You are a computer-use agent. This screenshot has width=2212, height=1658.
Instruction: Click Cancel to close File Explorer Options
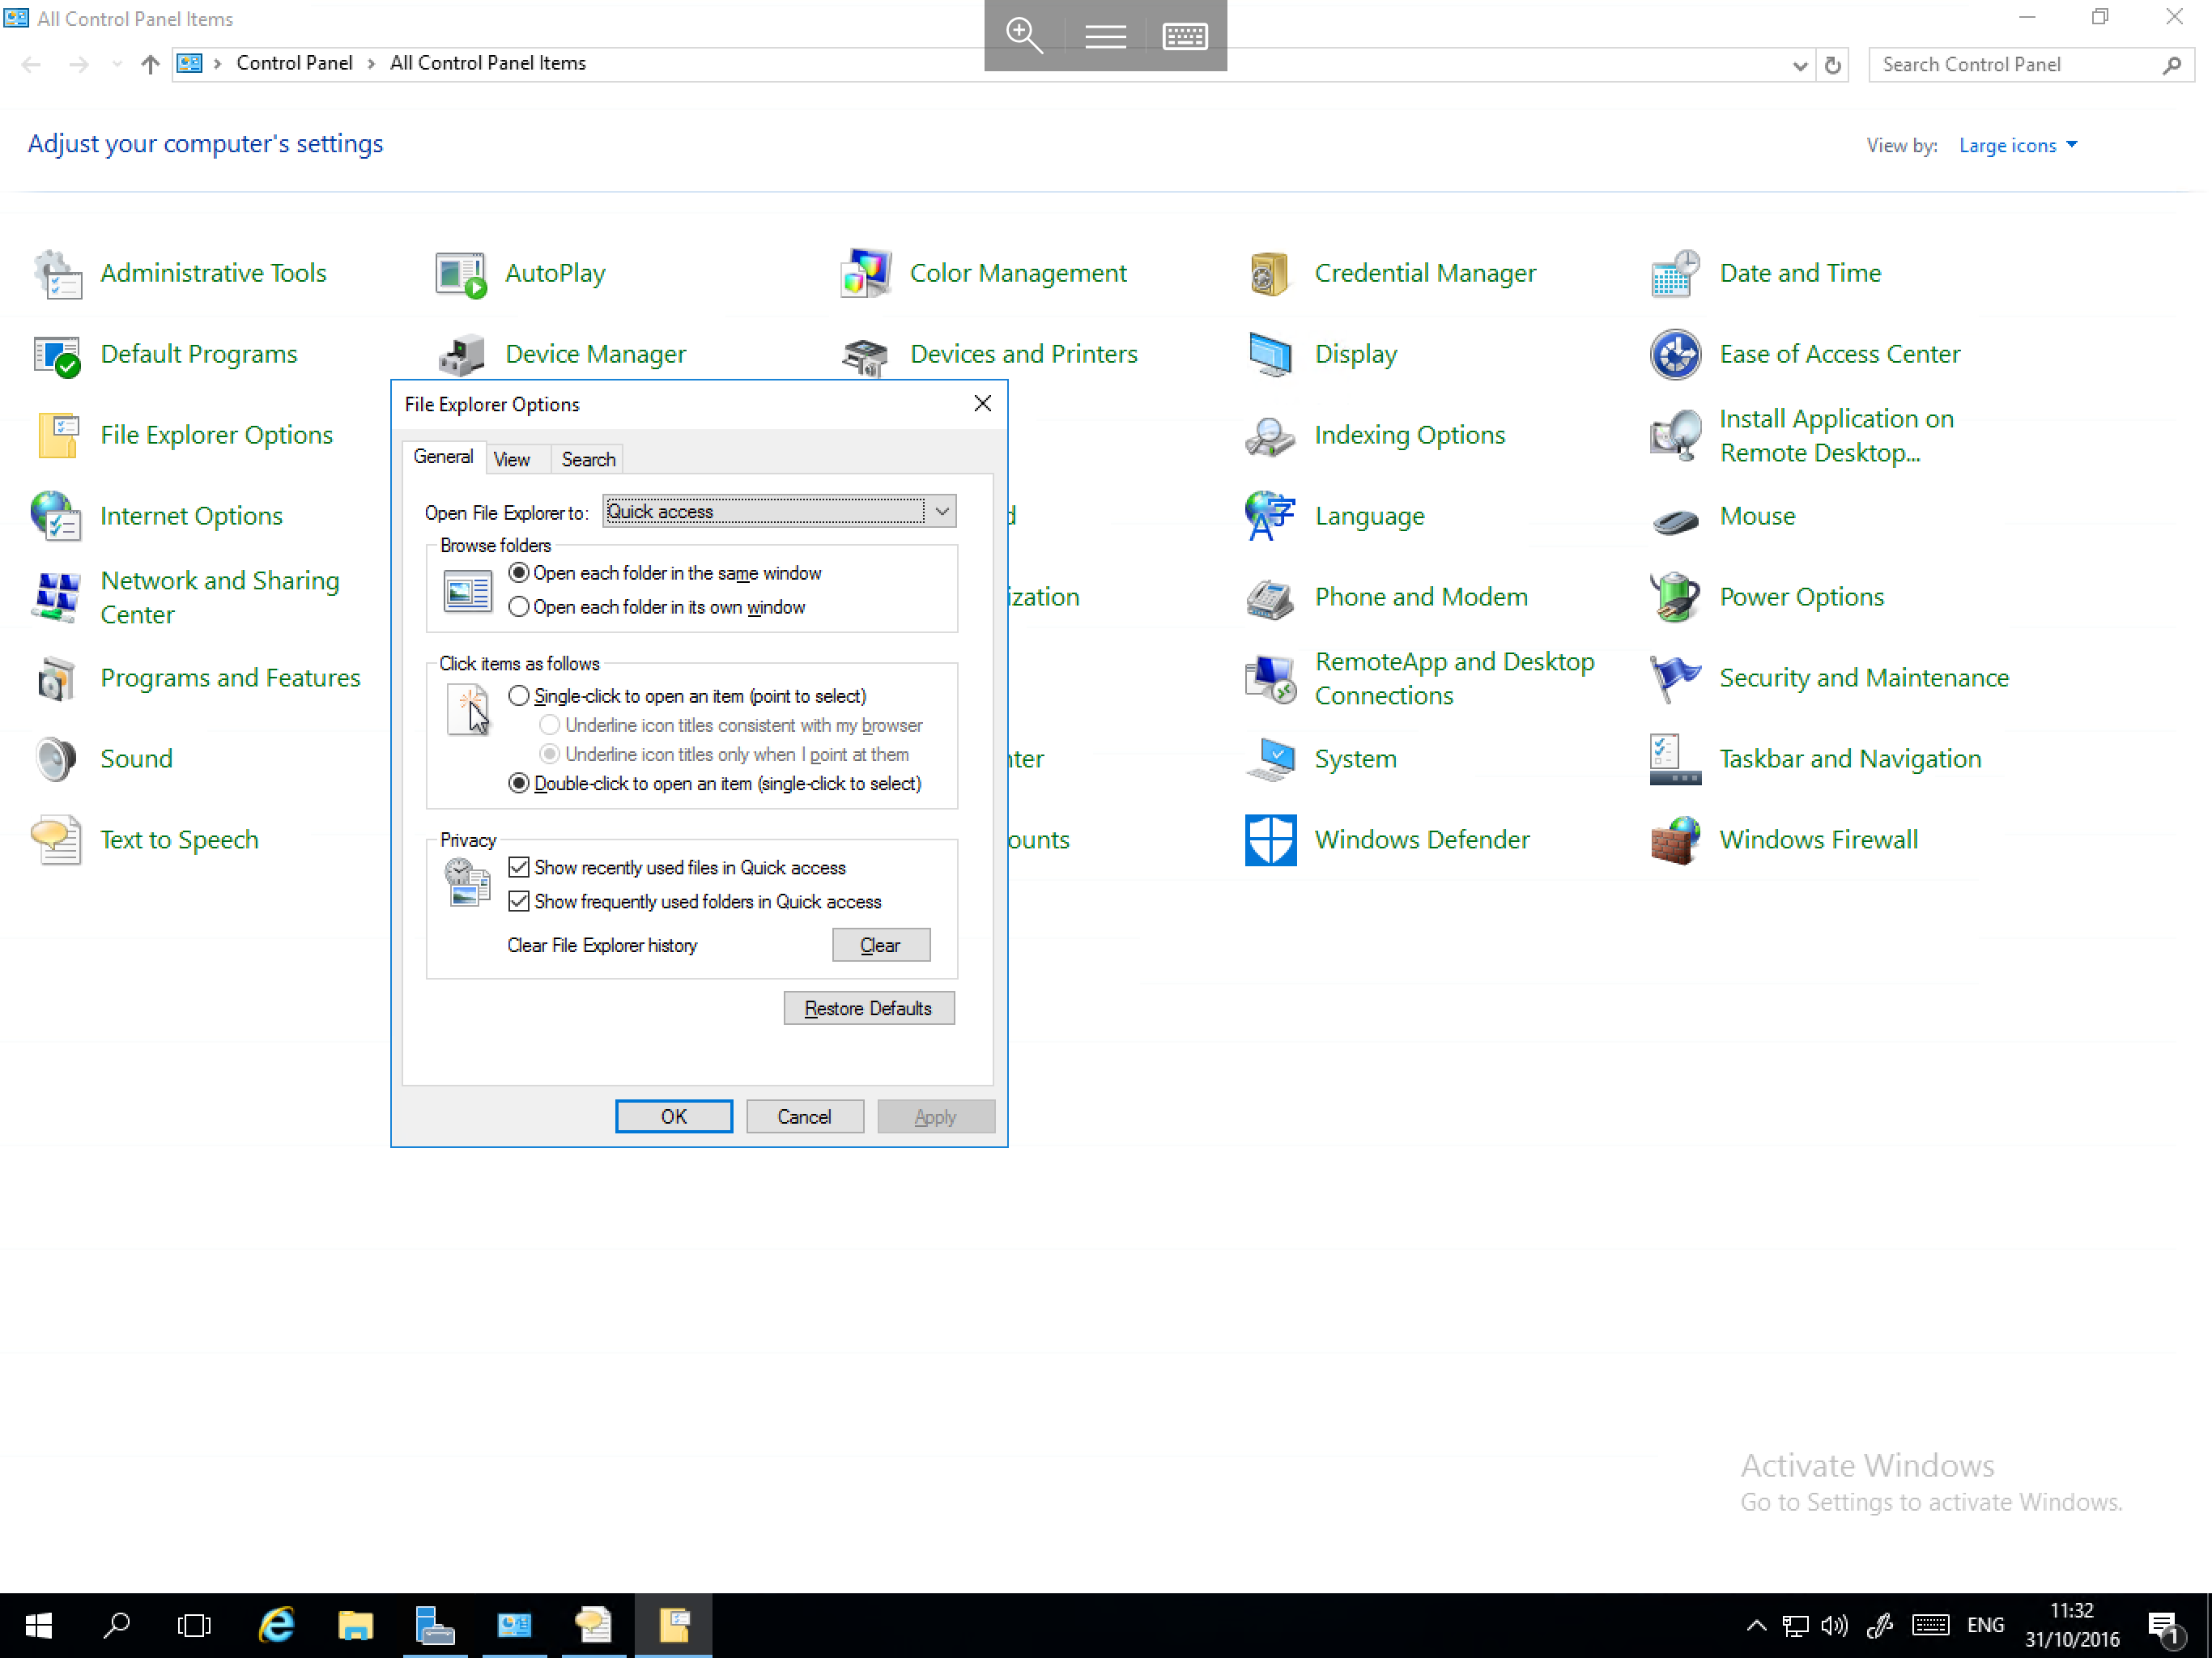click(x=805, y=1116)
